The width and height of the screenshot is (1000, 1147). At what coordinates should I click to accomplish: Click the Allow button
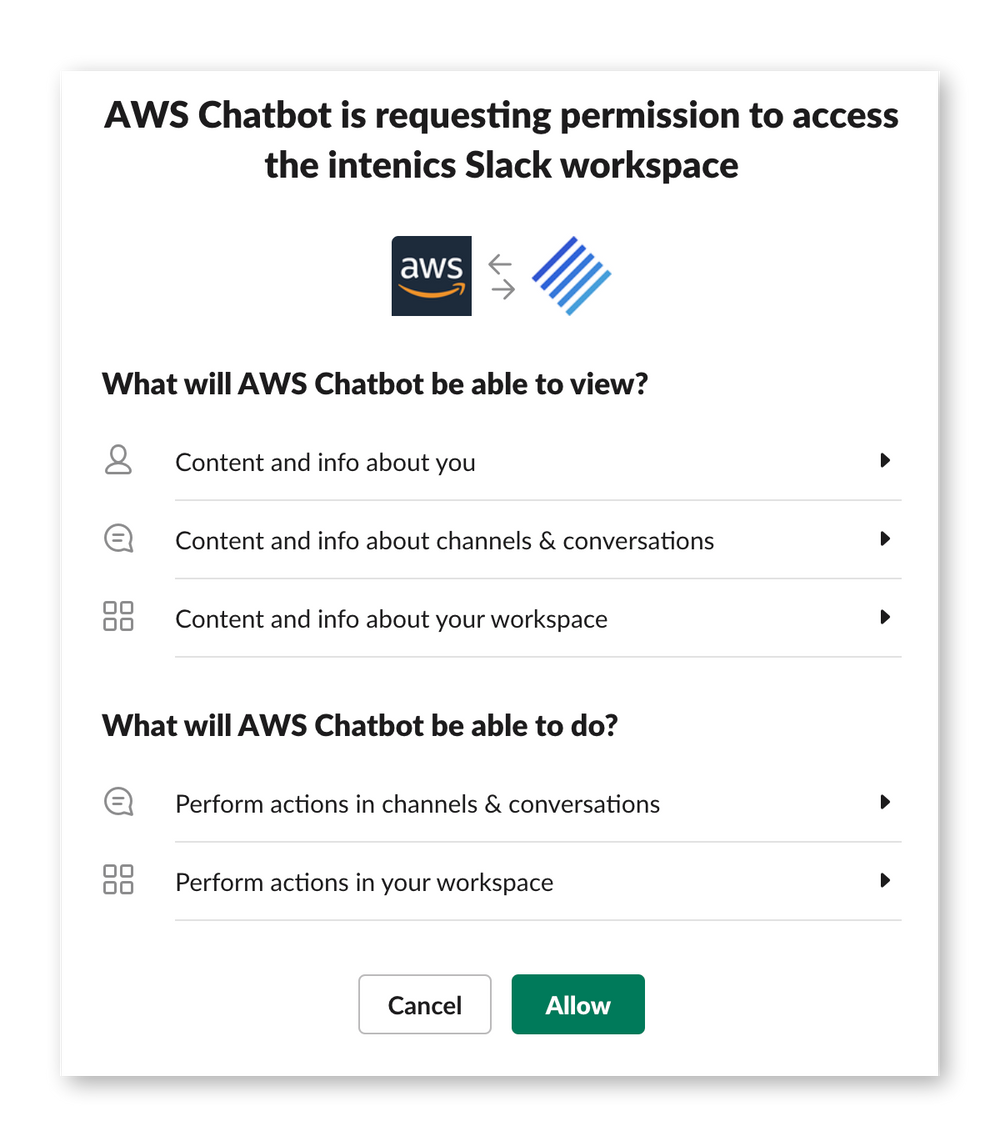coord(578,1004)
